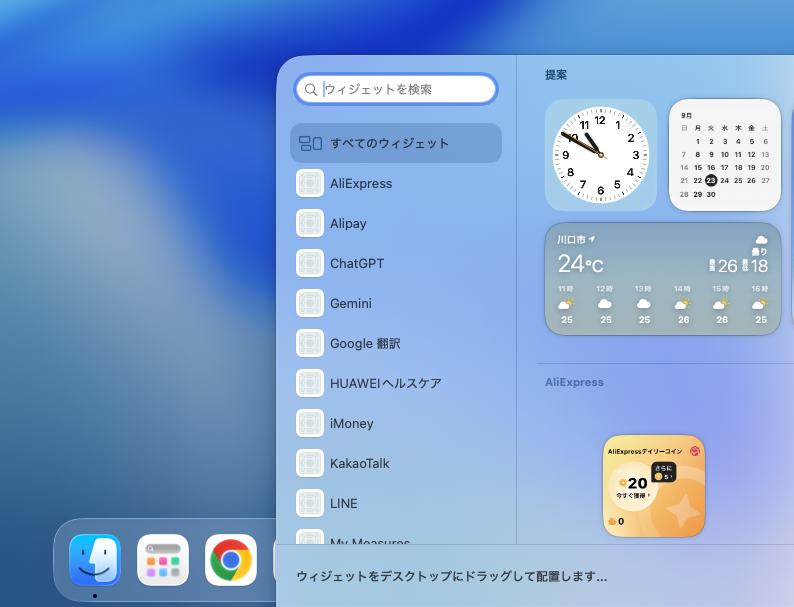Screen dimensions: 794x607
Task: Click the 提案 section heading
Action: tap(556, 75)
